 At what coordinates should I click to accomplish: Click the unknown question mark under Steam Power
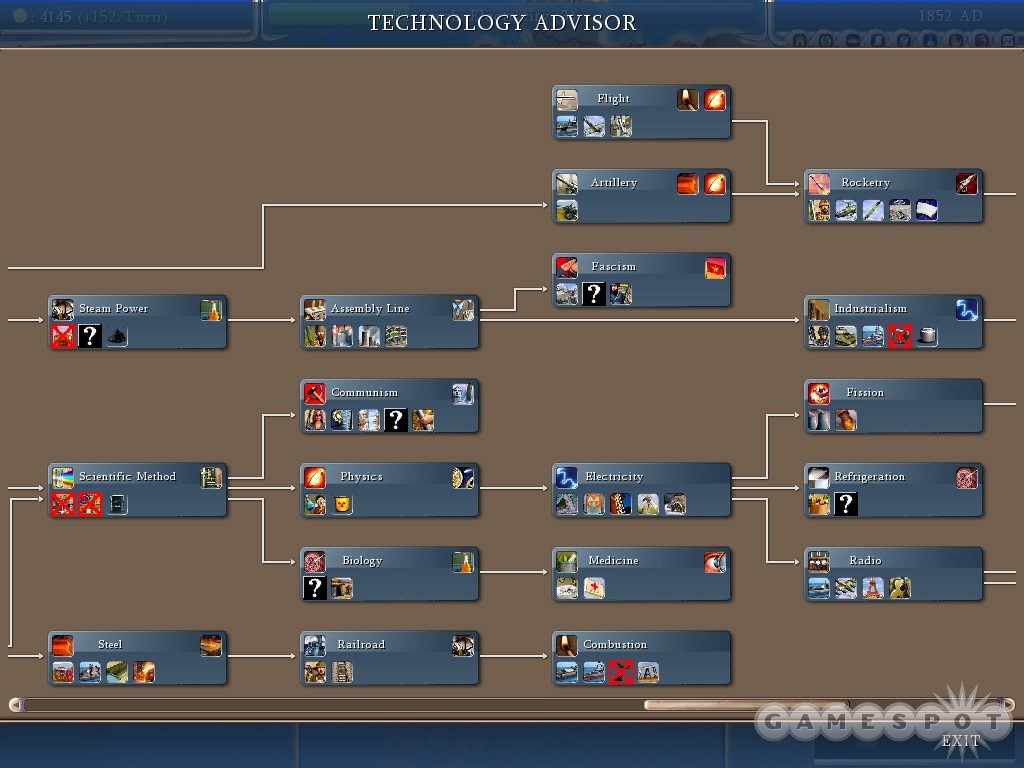(x=90, y=336)
